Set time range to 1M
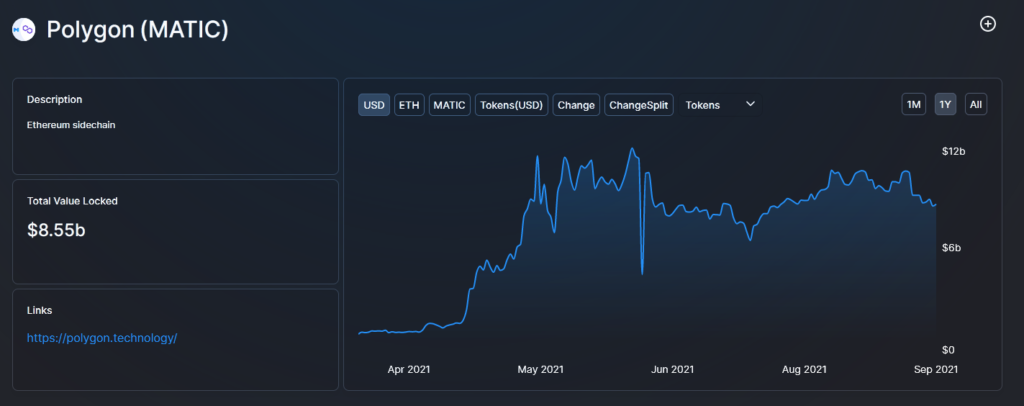This screenshot has width=1024, height=406. [x=913, y=105]
